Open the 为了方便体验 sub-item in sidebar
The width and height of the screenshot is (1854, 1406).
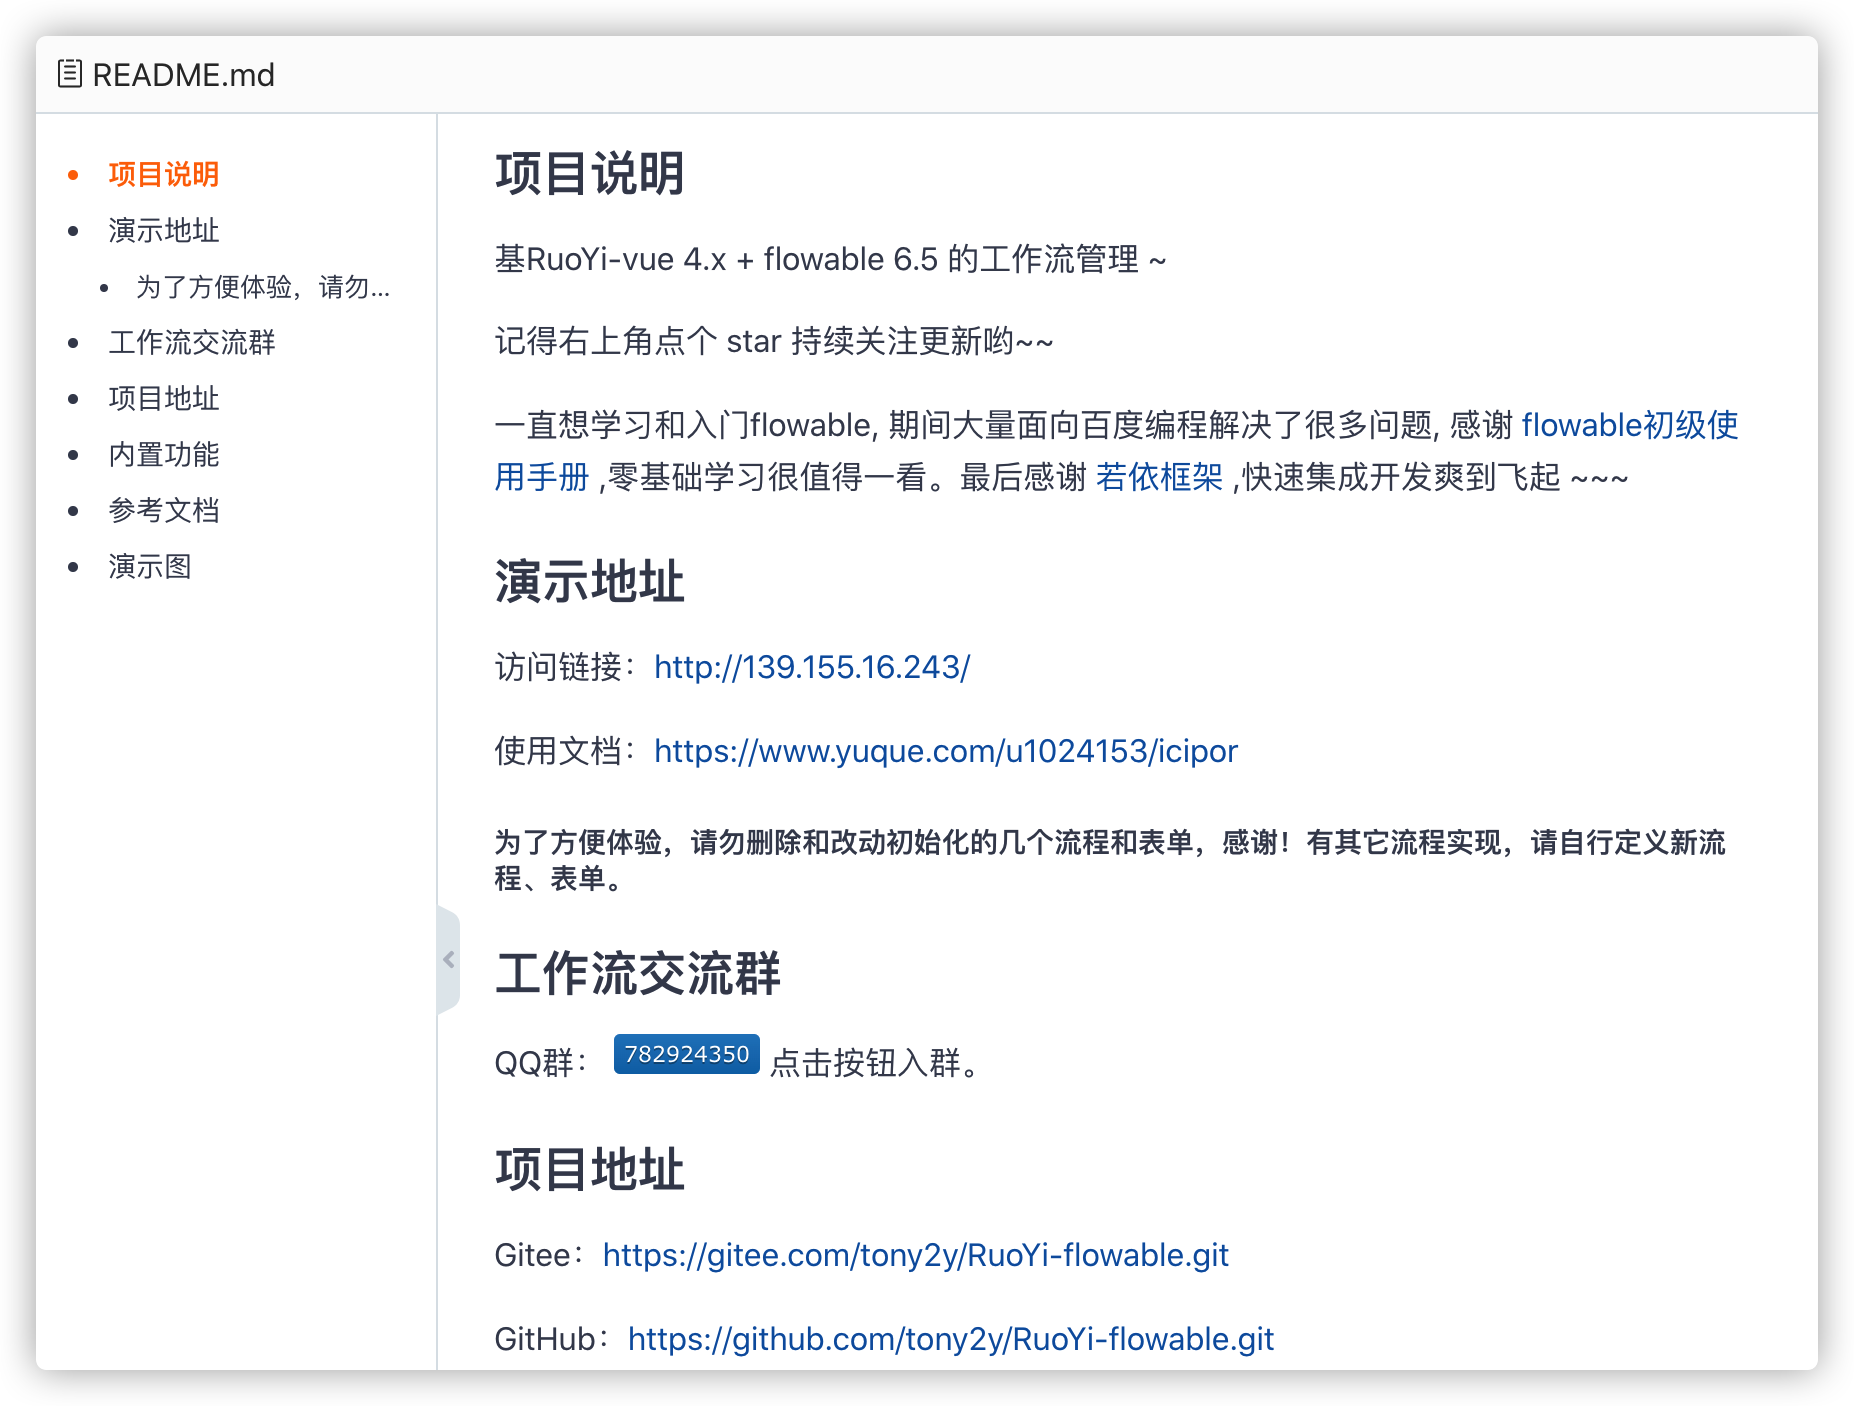(262, 288)
